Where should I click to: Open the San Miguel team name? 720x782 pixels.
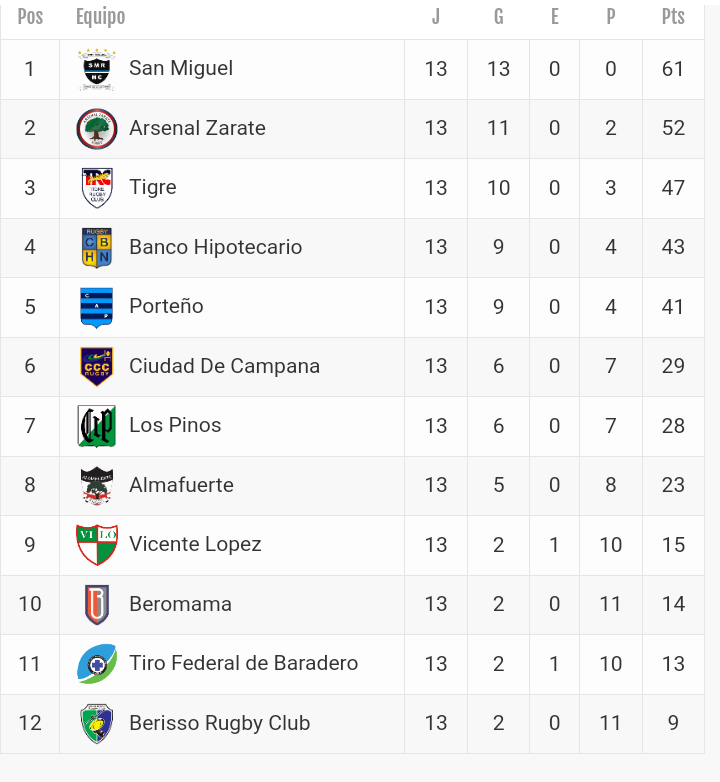181,68
